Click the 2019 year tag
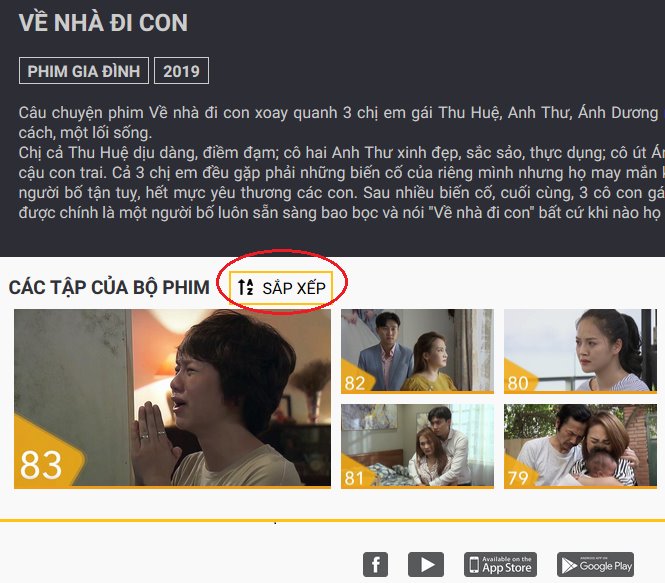This screenshot has height=583, width=665. [x=181, y=71]
